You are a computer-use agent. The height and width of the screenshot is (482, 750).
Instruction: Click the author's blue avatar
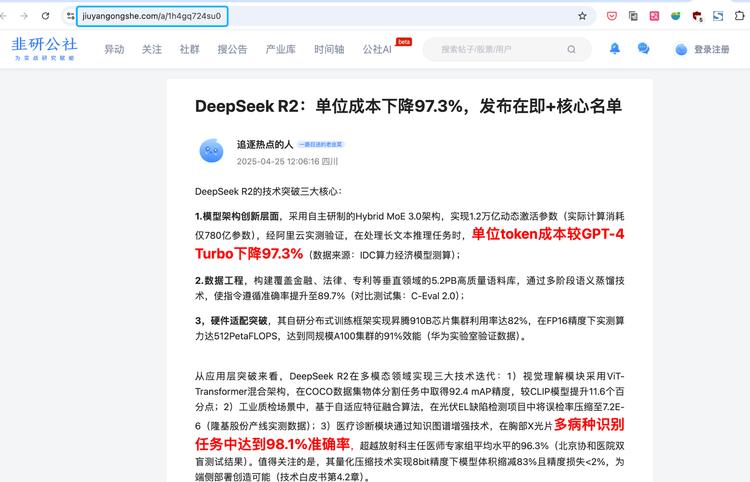[211, 151]
